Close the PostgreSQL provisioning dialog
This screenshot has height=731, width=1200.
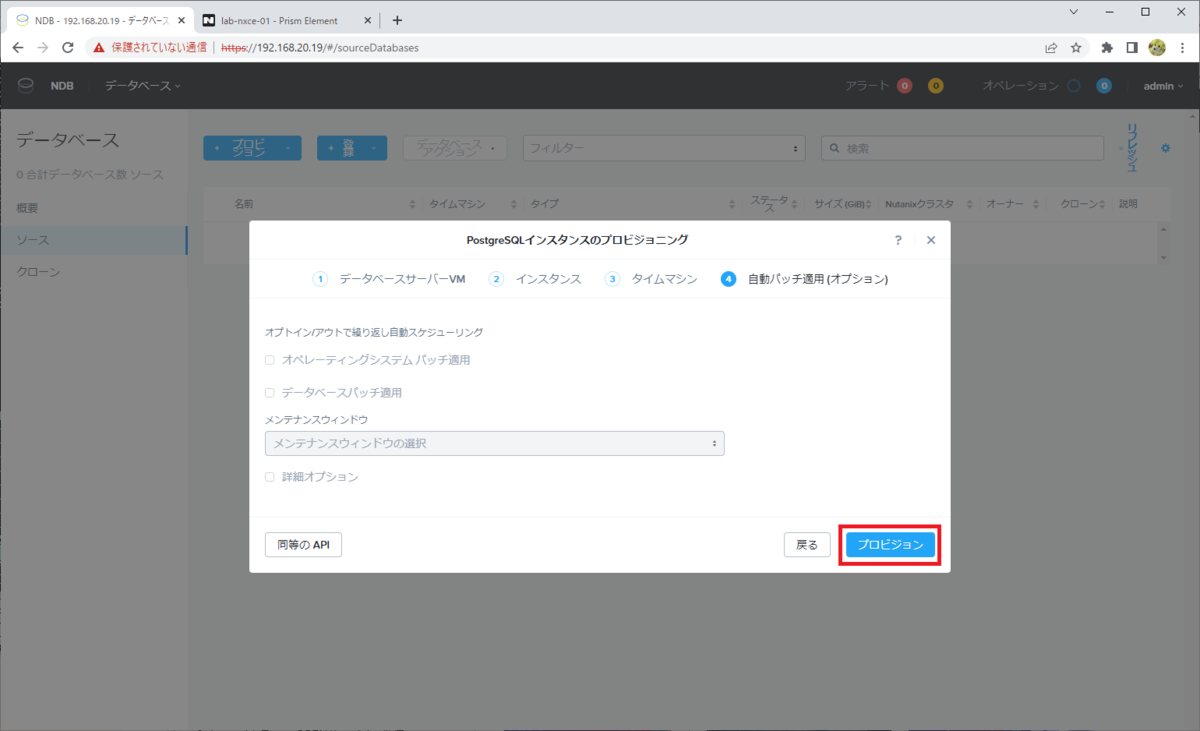[x=931, y=240]
